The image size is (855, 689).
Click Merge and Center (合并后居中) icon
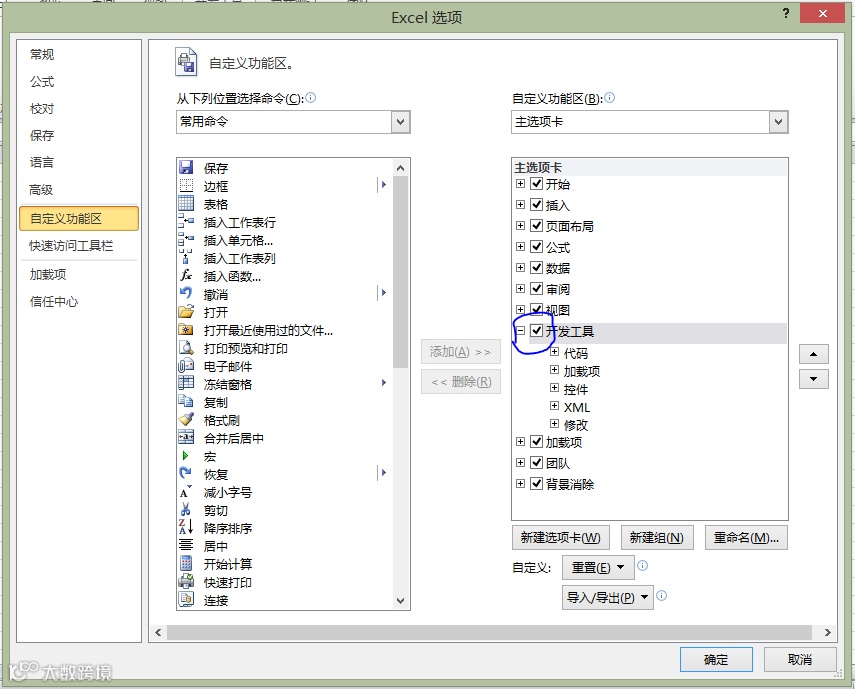(x=186, y=437)
